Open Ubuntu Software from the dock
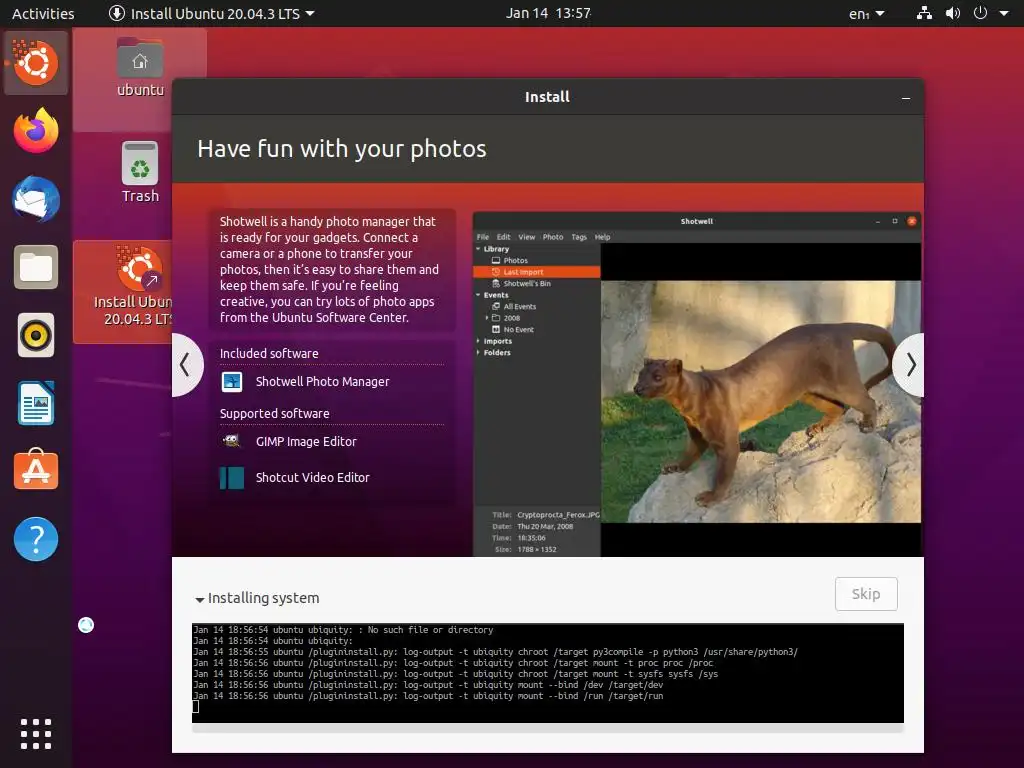 pyautogui.click(x=36, y=470)
